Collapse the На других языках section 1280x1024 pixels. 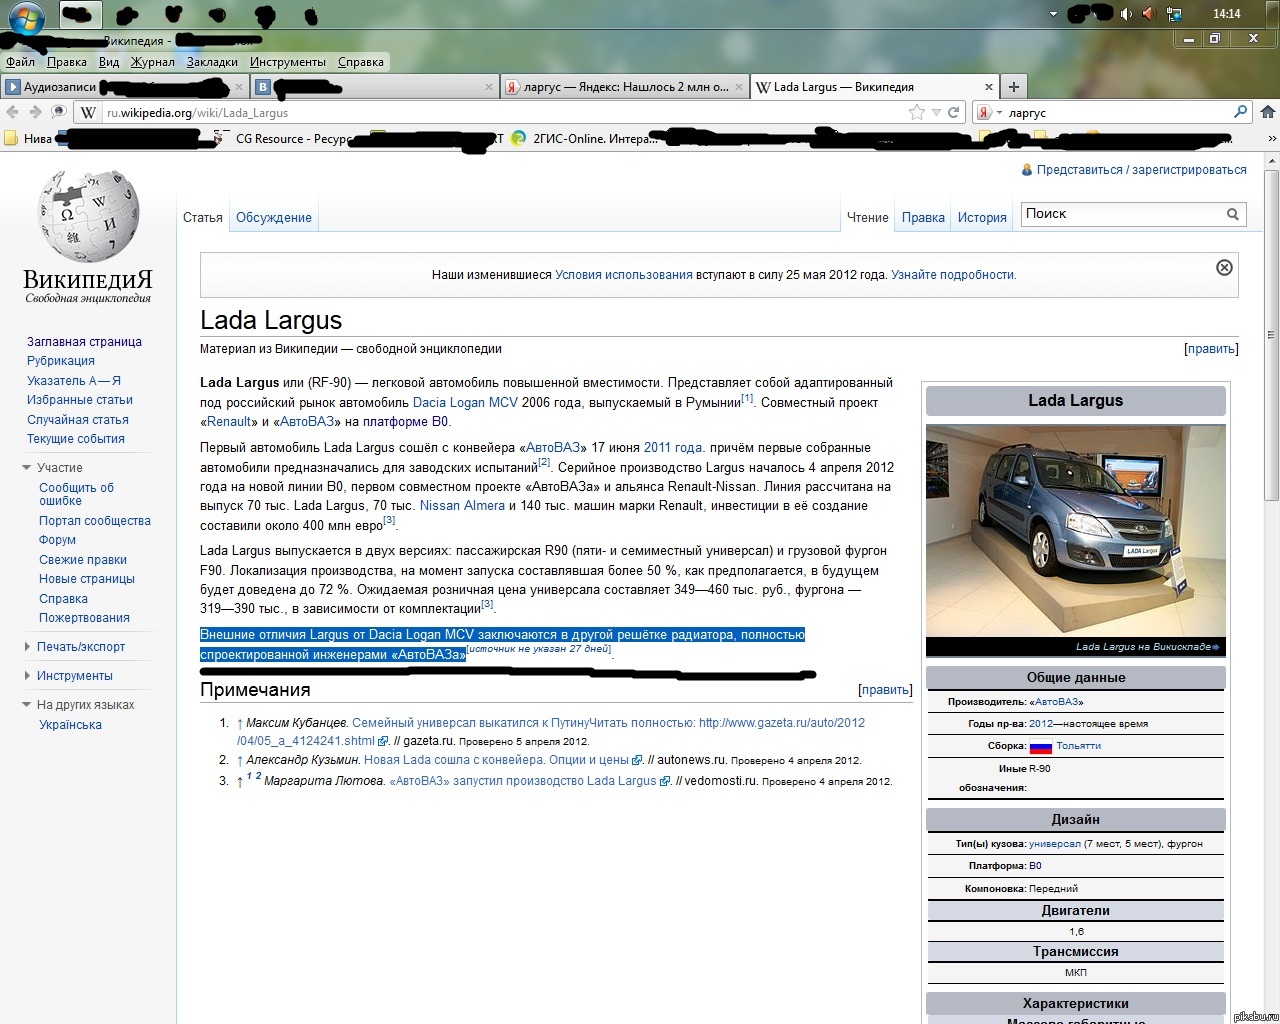pyautogui.click(x=25, y=704)
